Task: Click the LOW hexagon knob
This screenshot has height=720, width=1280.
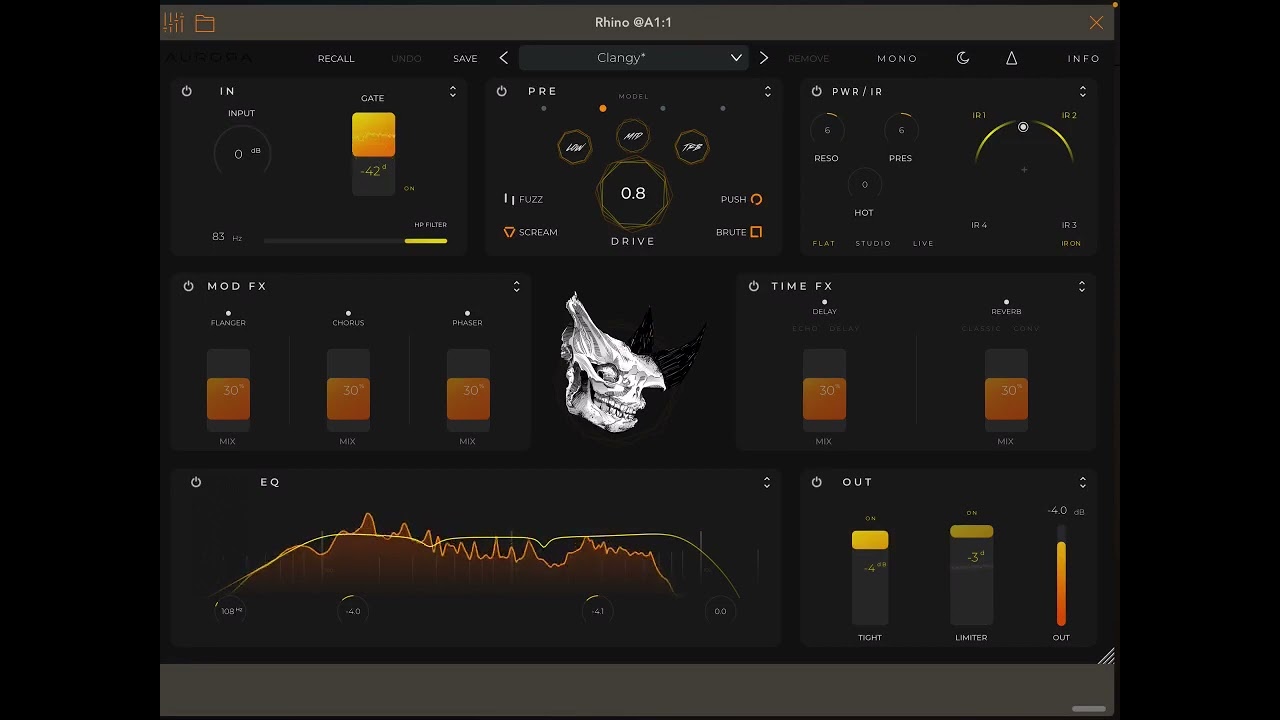Action: (575, 147)
